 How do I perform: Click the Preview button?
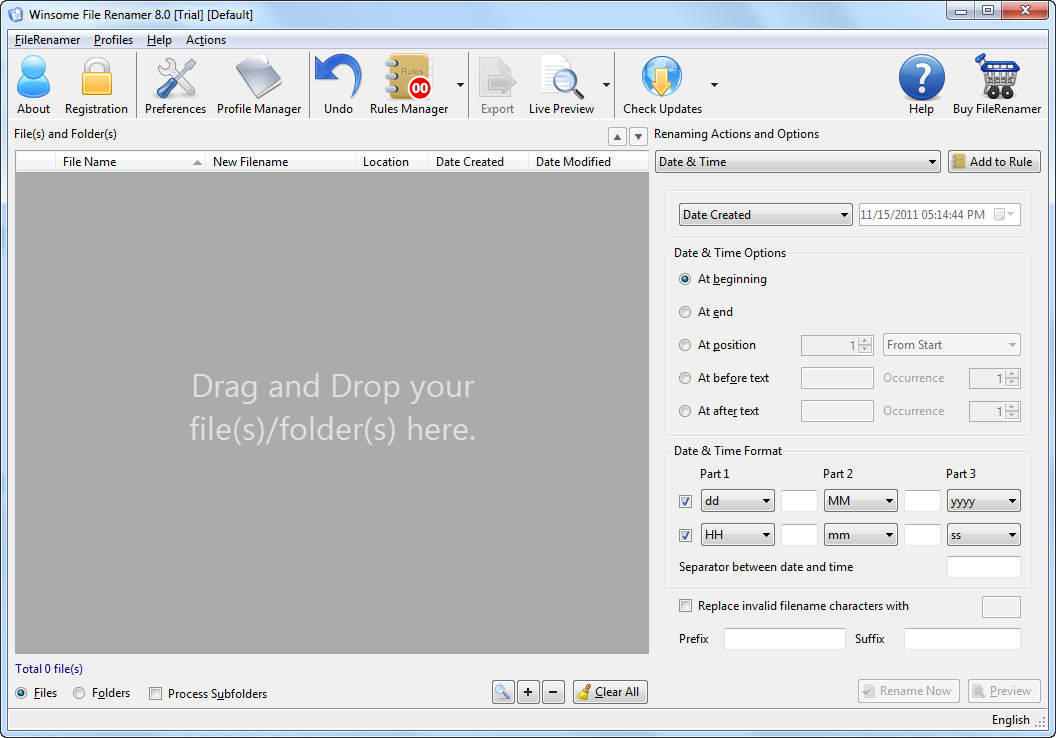(x=1003, y=691)
